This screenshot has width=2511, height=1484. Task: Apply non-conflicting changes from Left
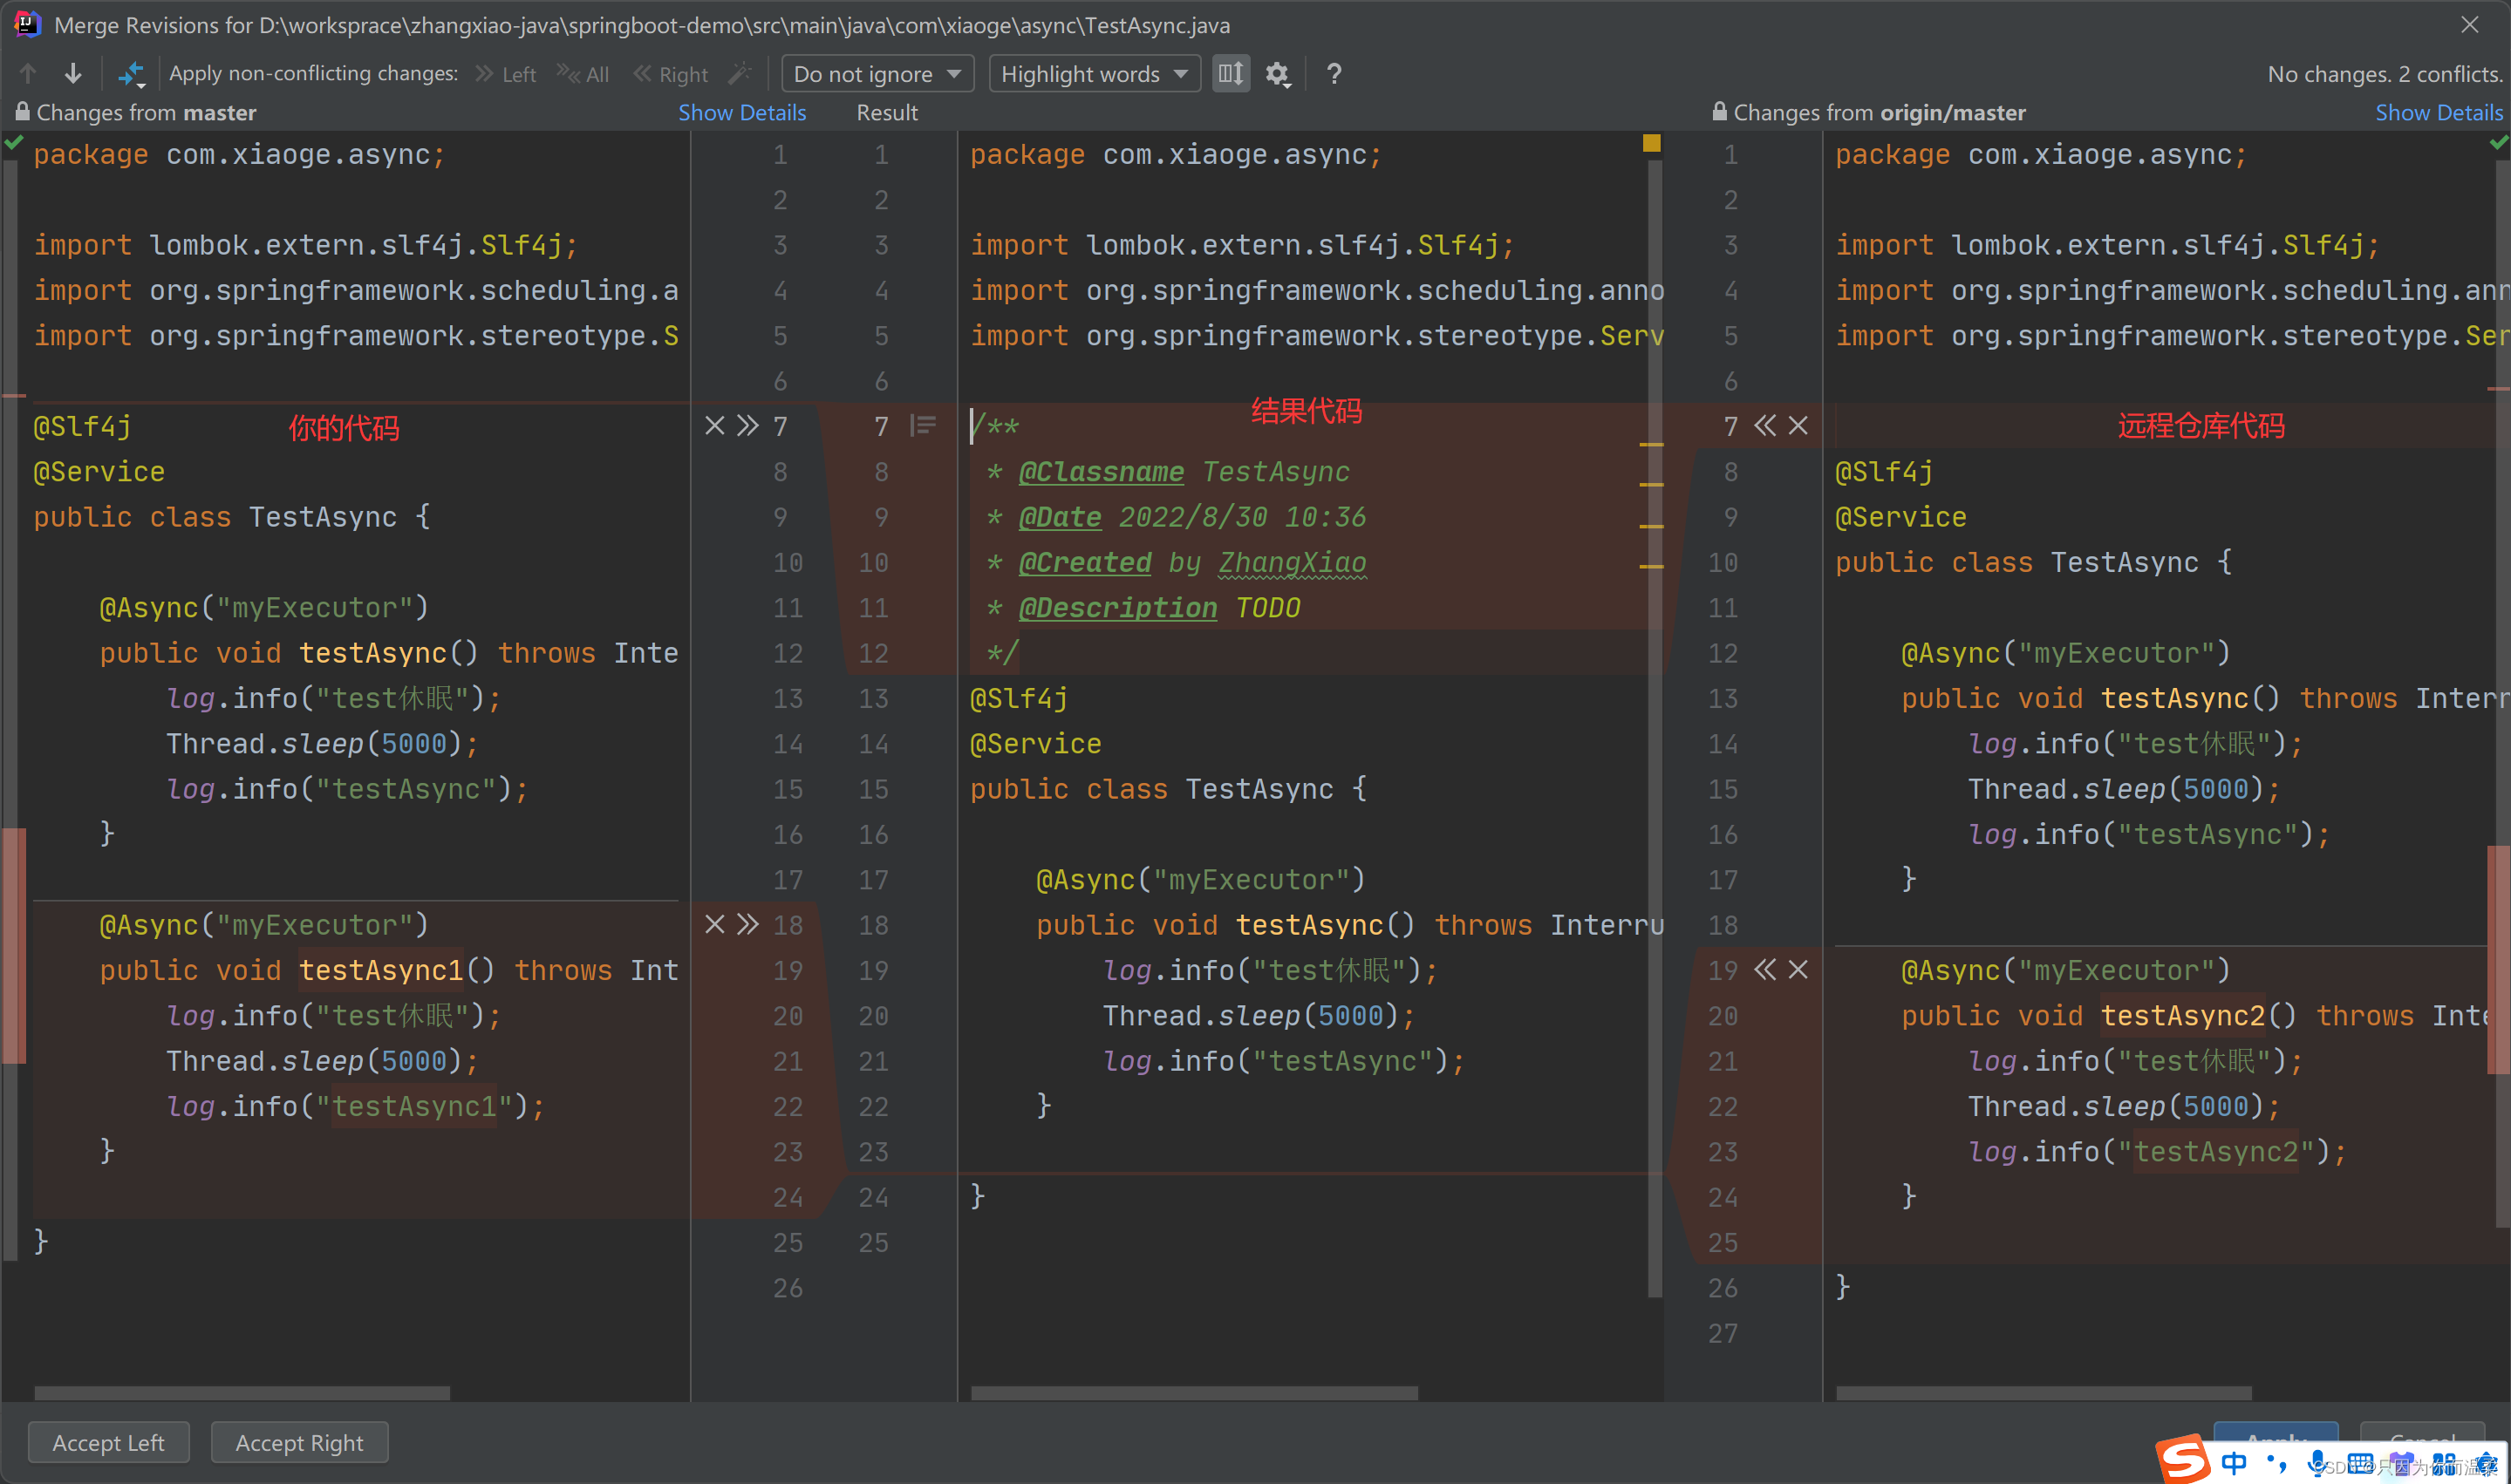(506, 74)
